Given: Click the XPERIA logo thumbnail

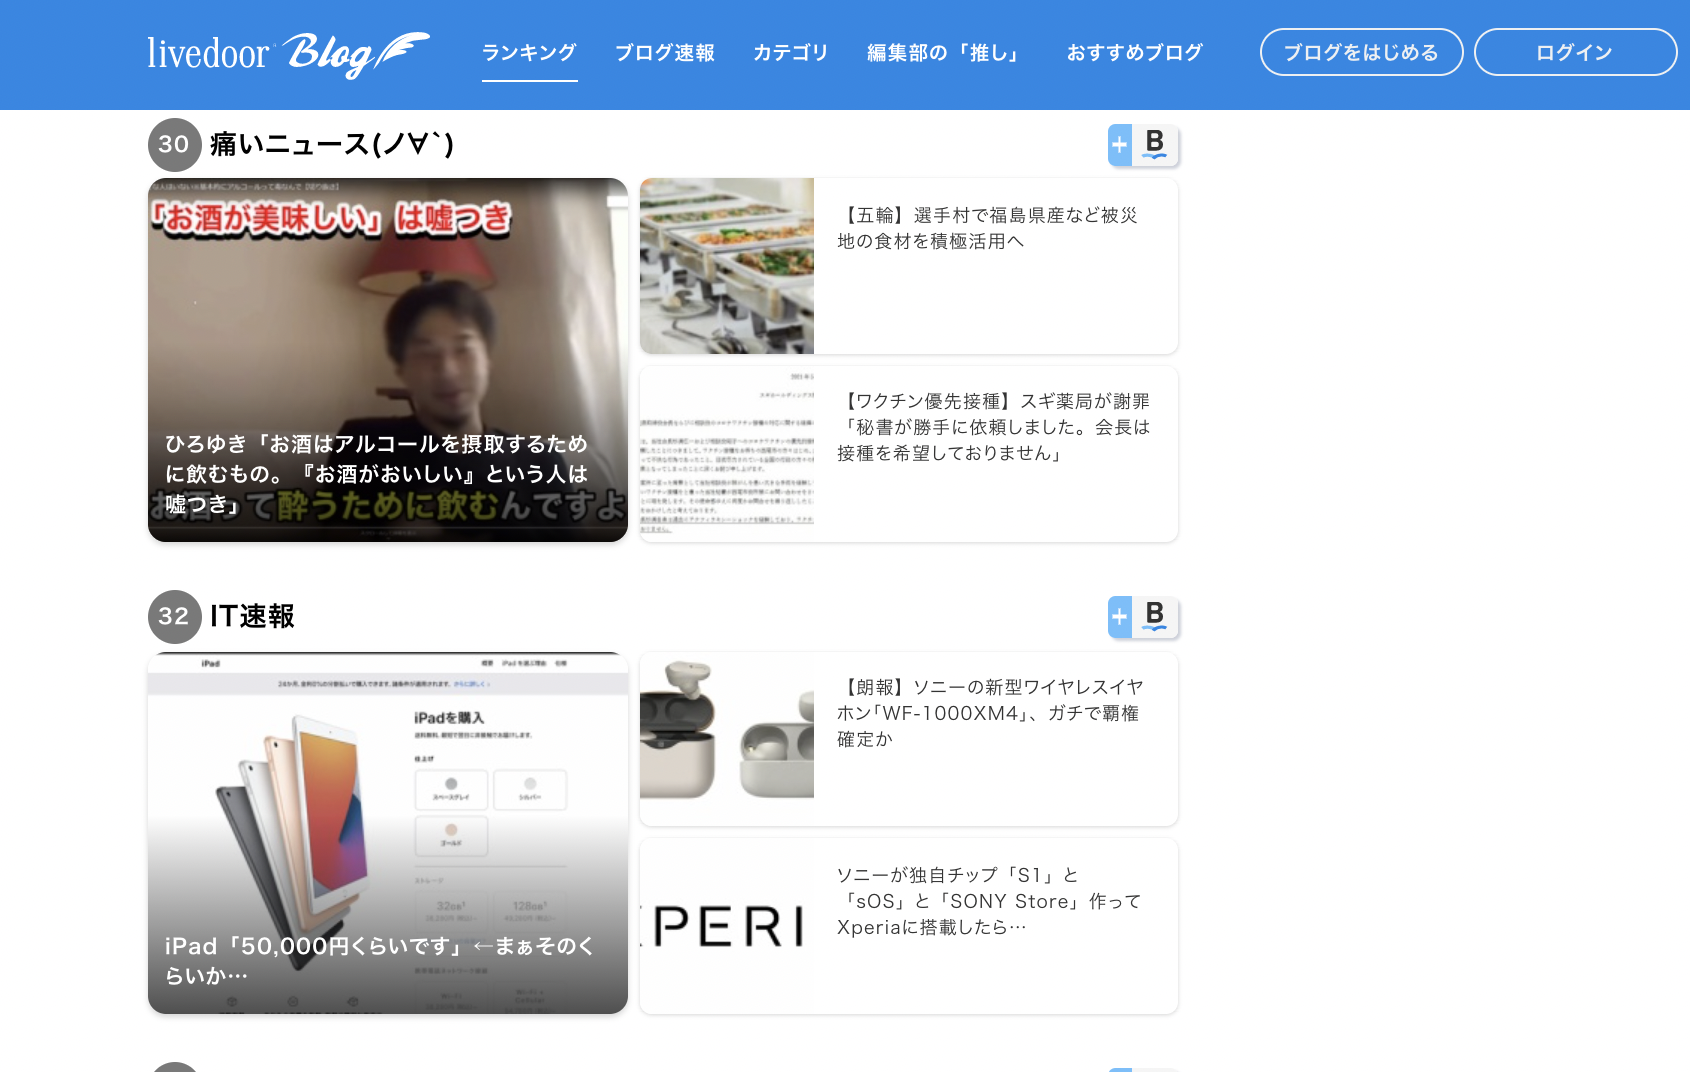Looking at the screenshot, I should pos(727,926).
